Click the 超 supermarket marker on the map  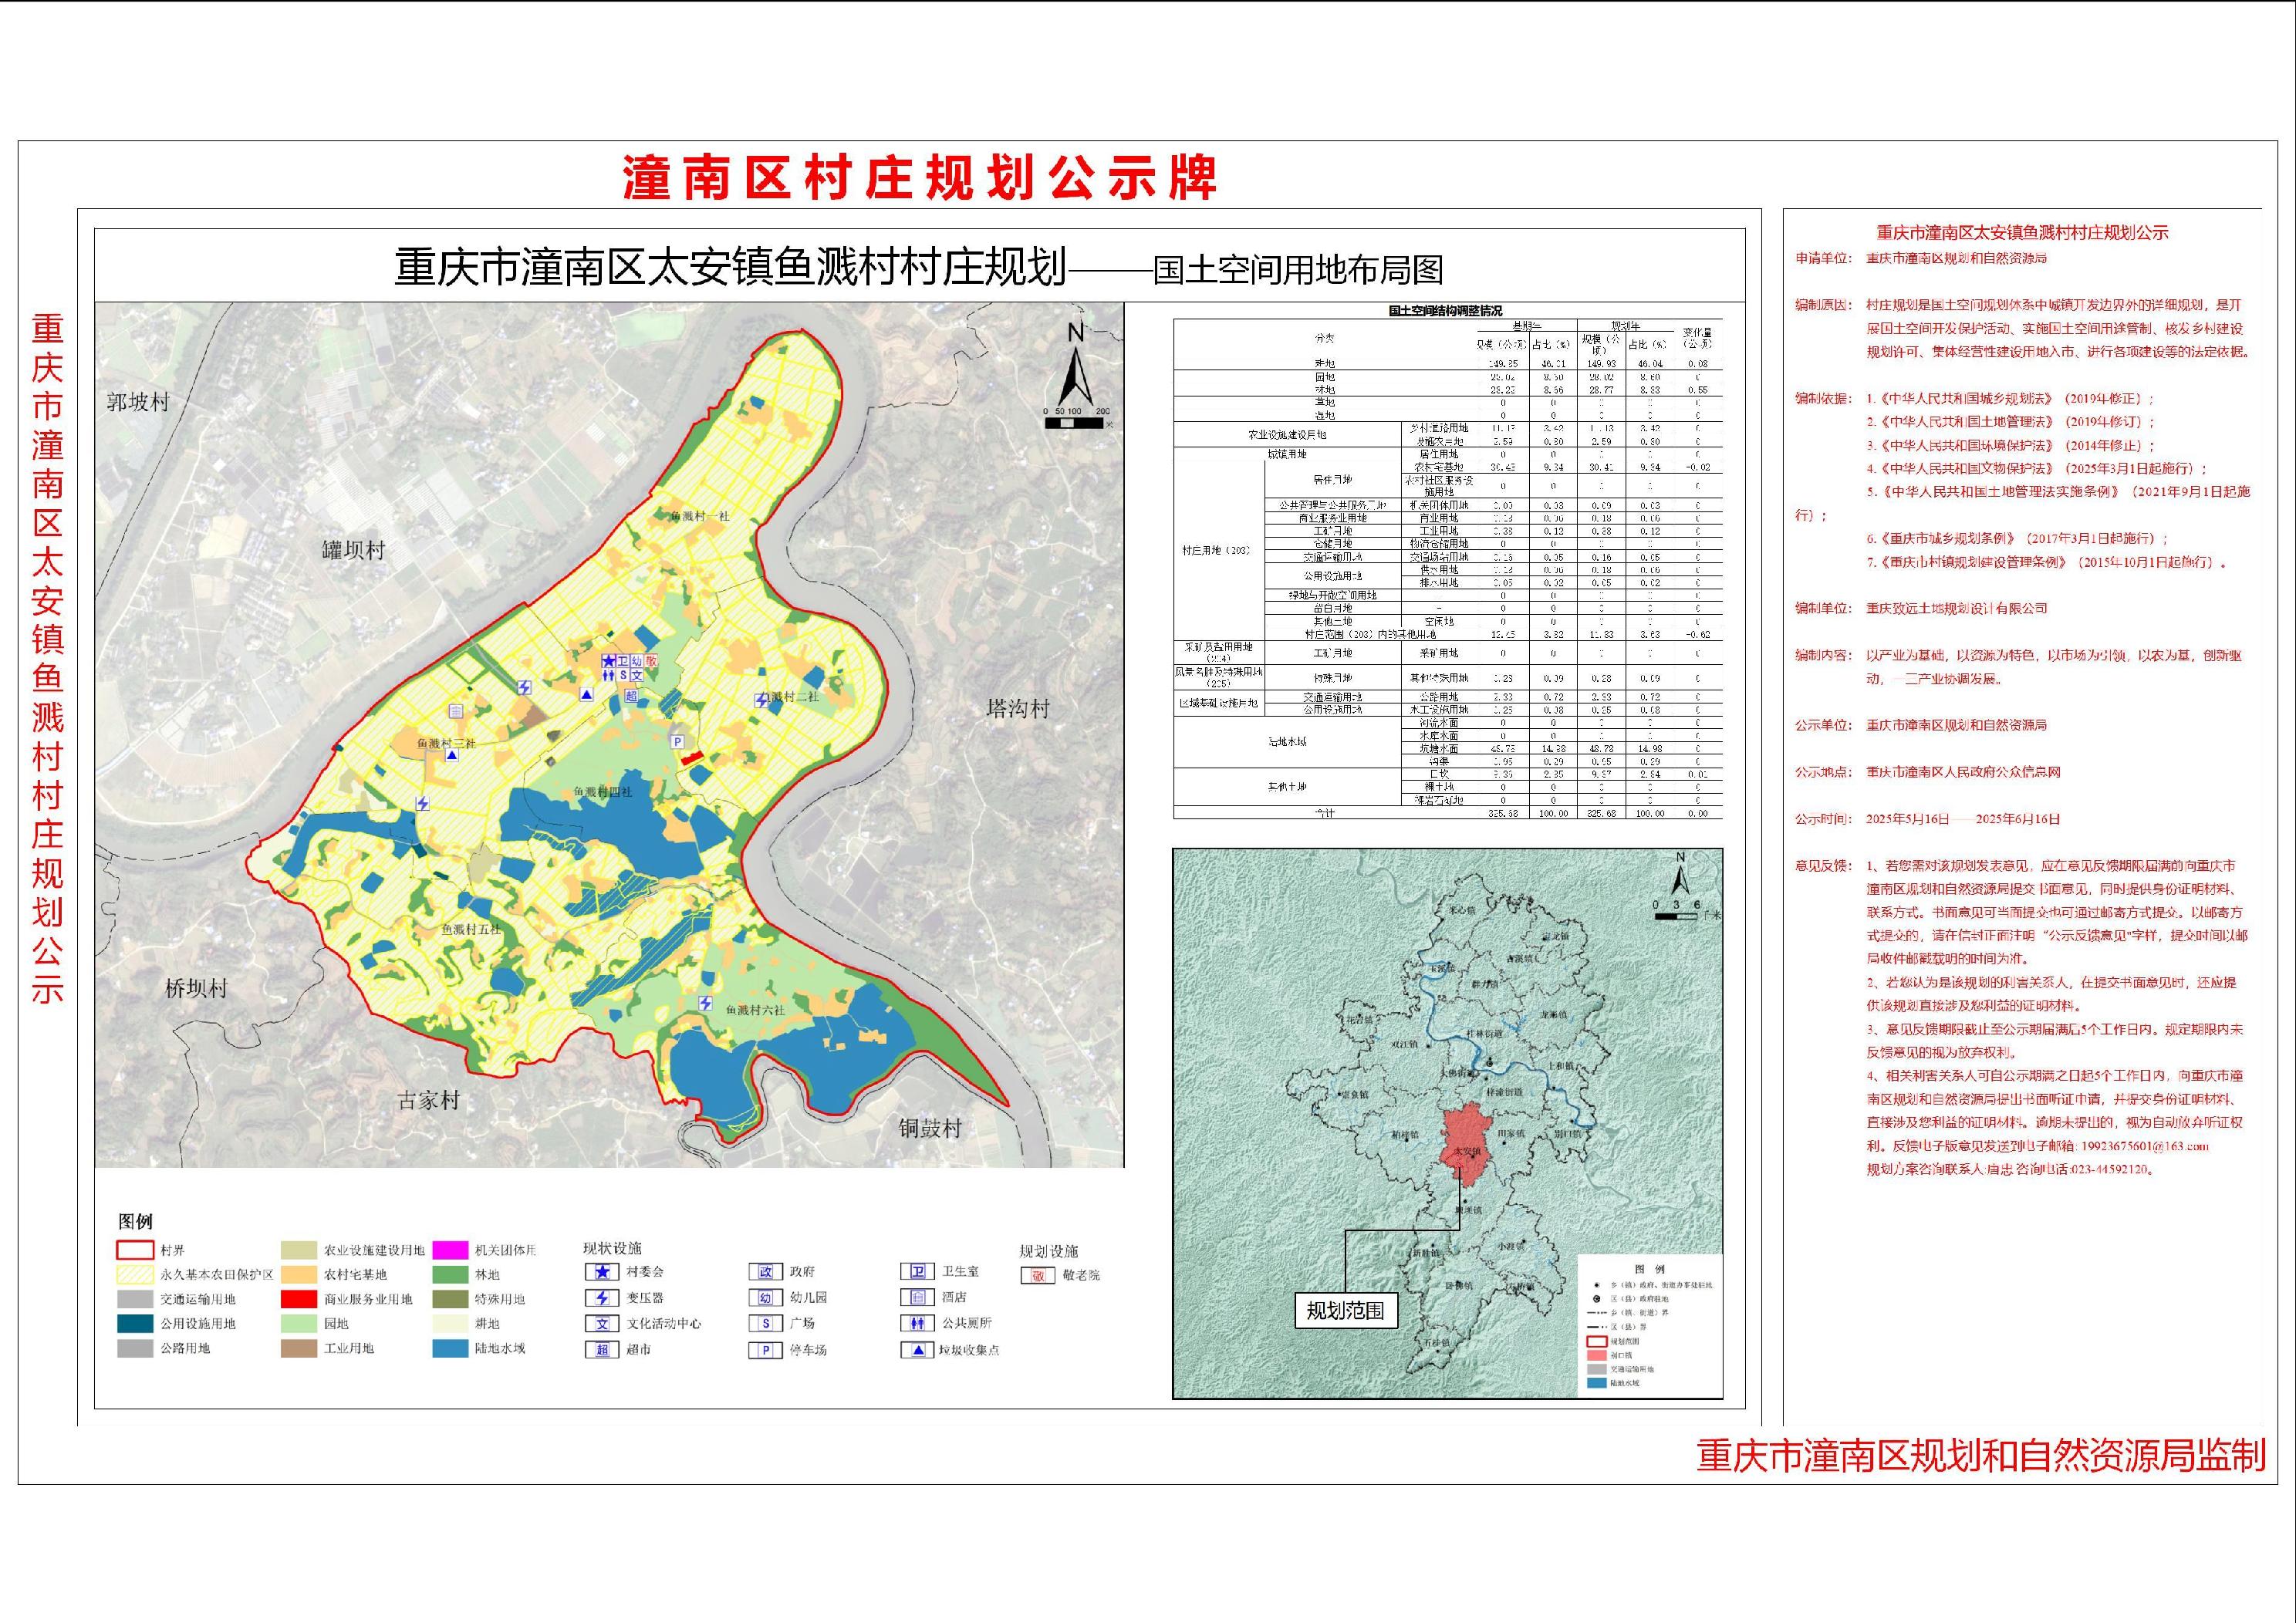pyautogui.click(x=631, y=696)
